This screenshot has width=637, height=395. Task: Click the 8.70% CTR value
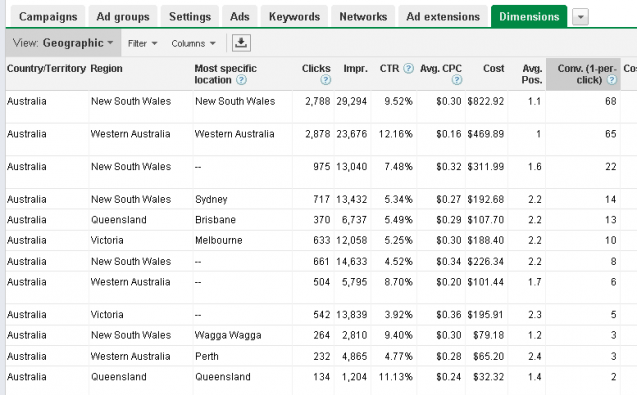point(399,282)
